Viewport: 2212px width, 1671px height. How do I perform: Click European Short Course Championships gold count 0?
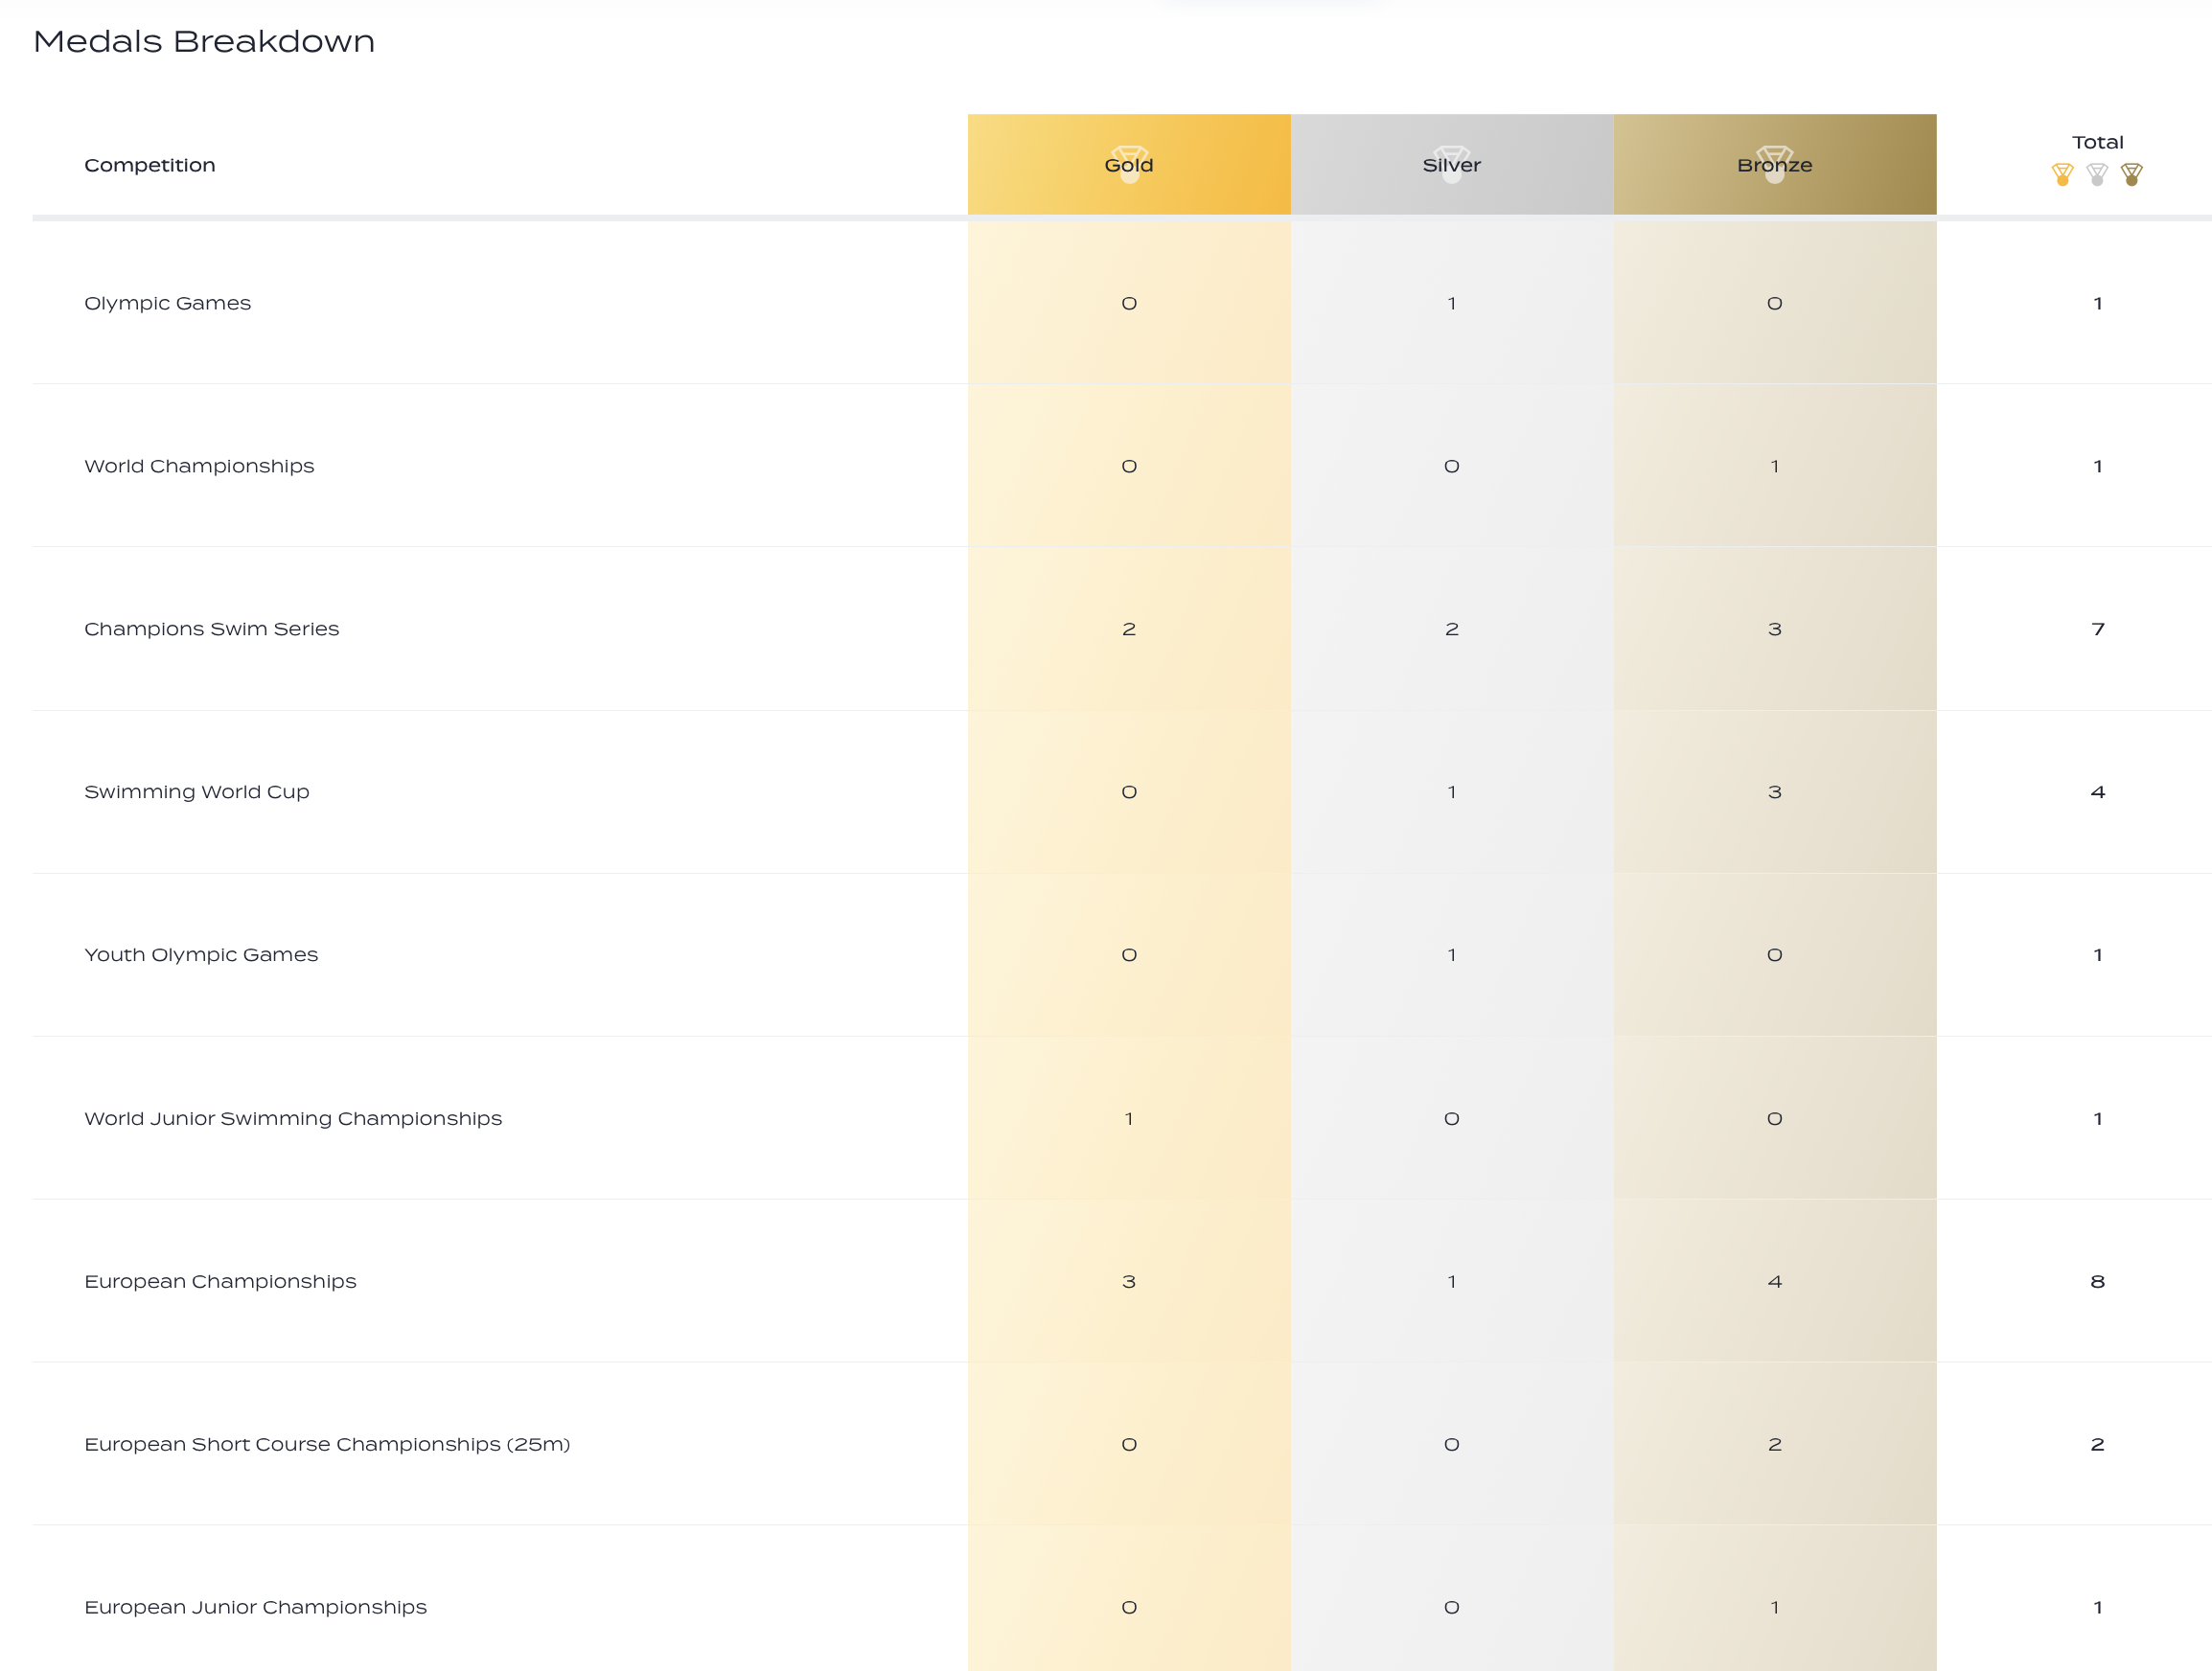(x=1129, y=1444)
